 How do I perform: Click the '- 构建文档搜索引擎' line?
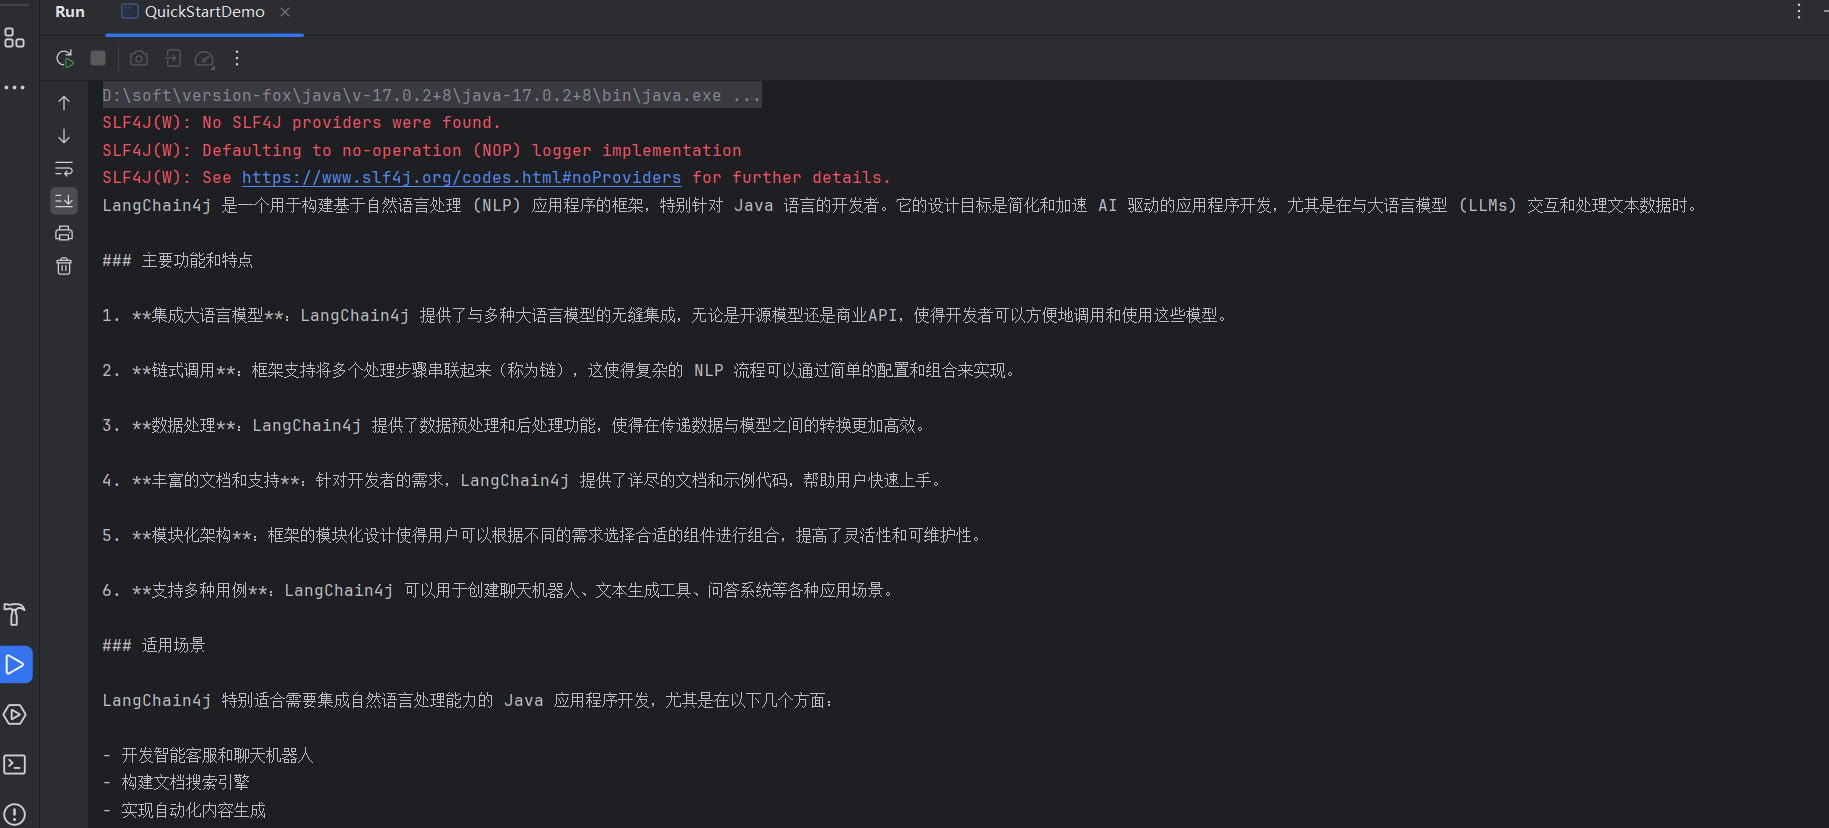click(176, 783)
